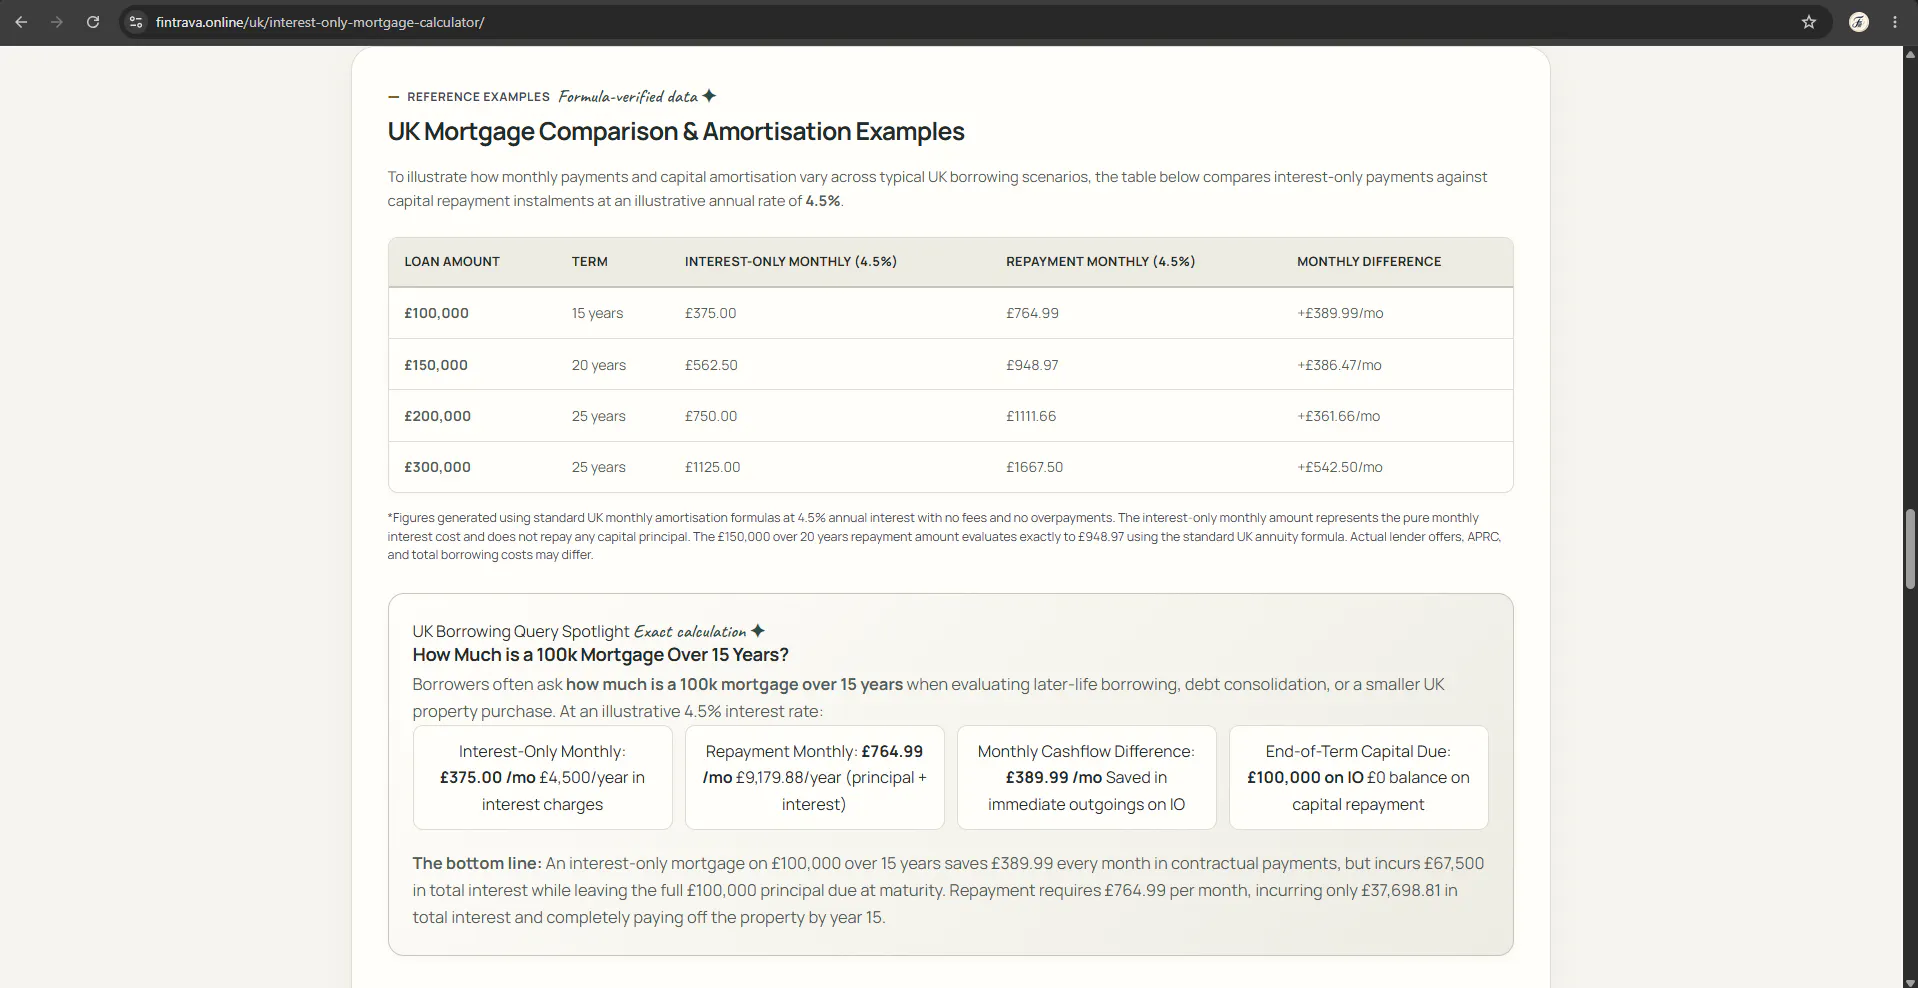Open the browser profile avatar
1918x988 pixels.
(1859, 22)
